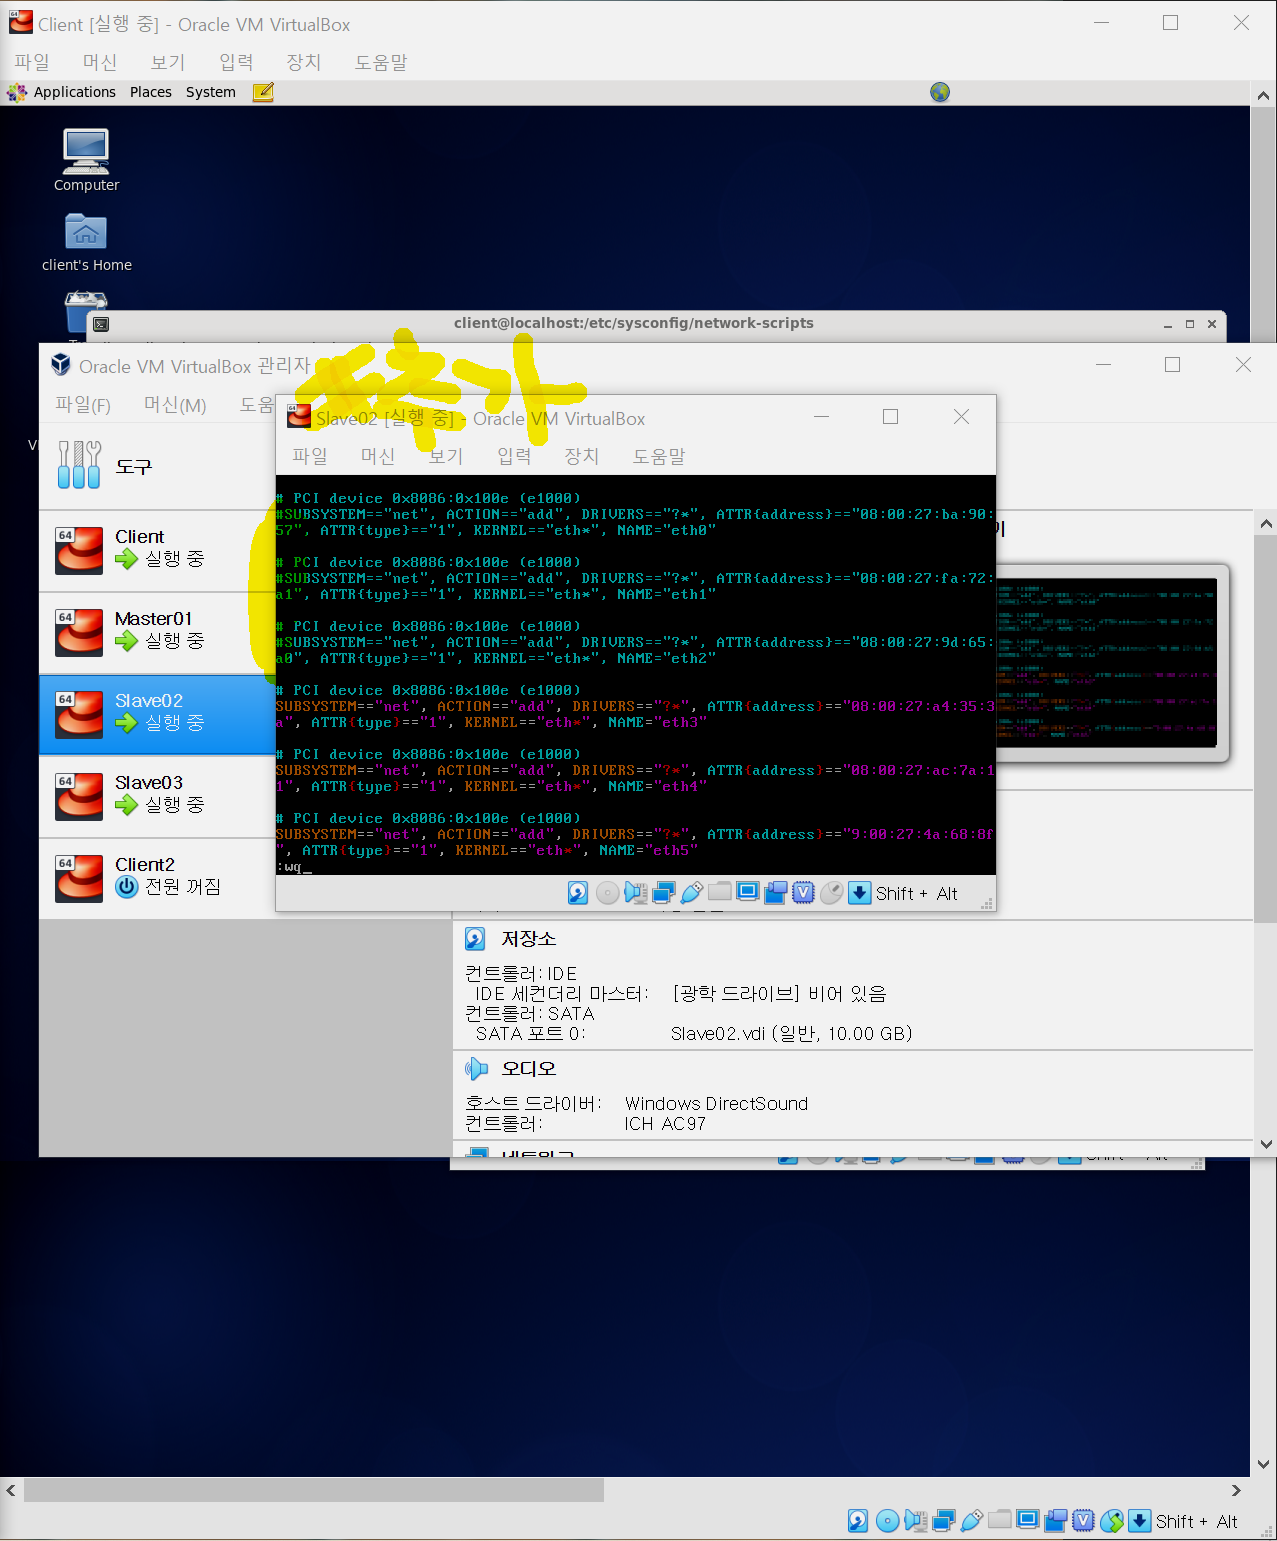This screenshot has height=1541, width=1277.
Task: Open 장치 menu in Slave02 window
Action: pos(582,456)
